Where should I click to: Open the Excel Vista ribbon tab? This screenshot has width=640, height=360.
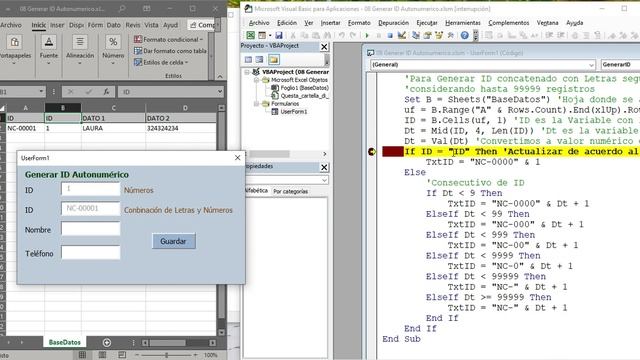(x=151, y=25)
